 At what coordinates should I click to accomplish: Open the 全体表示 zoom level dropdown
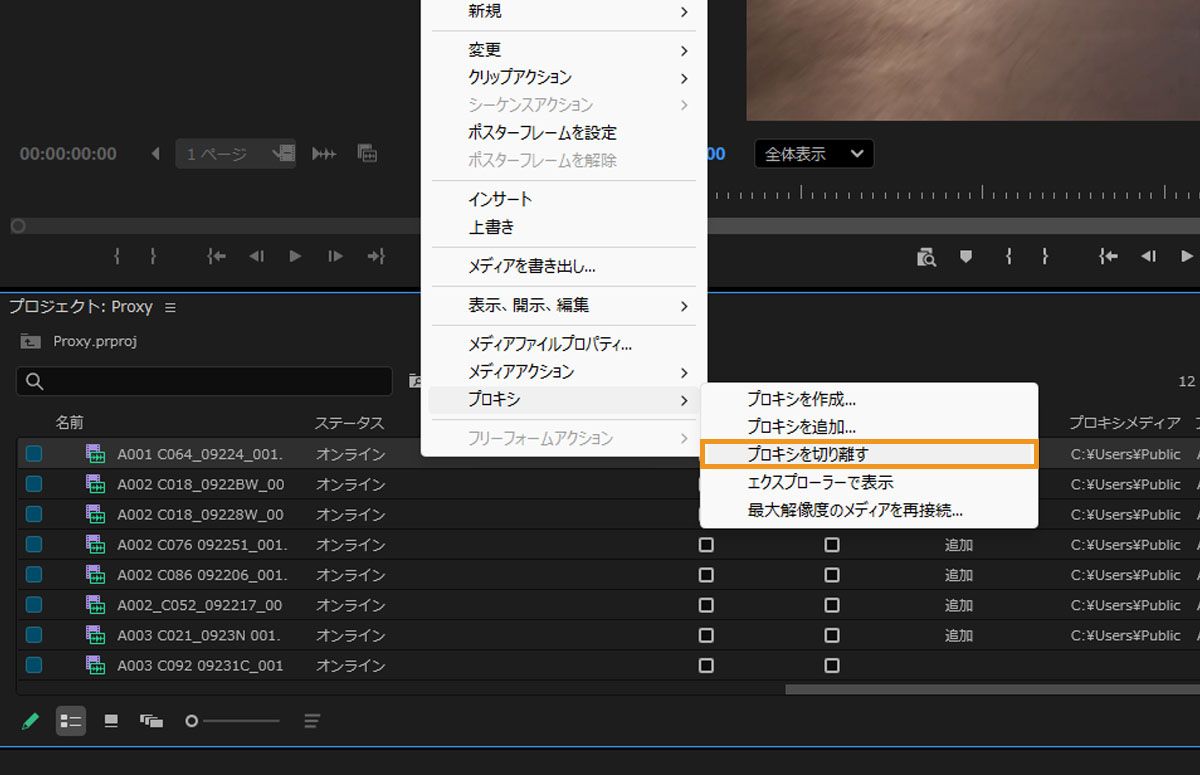[x=813, y=153]
